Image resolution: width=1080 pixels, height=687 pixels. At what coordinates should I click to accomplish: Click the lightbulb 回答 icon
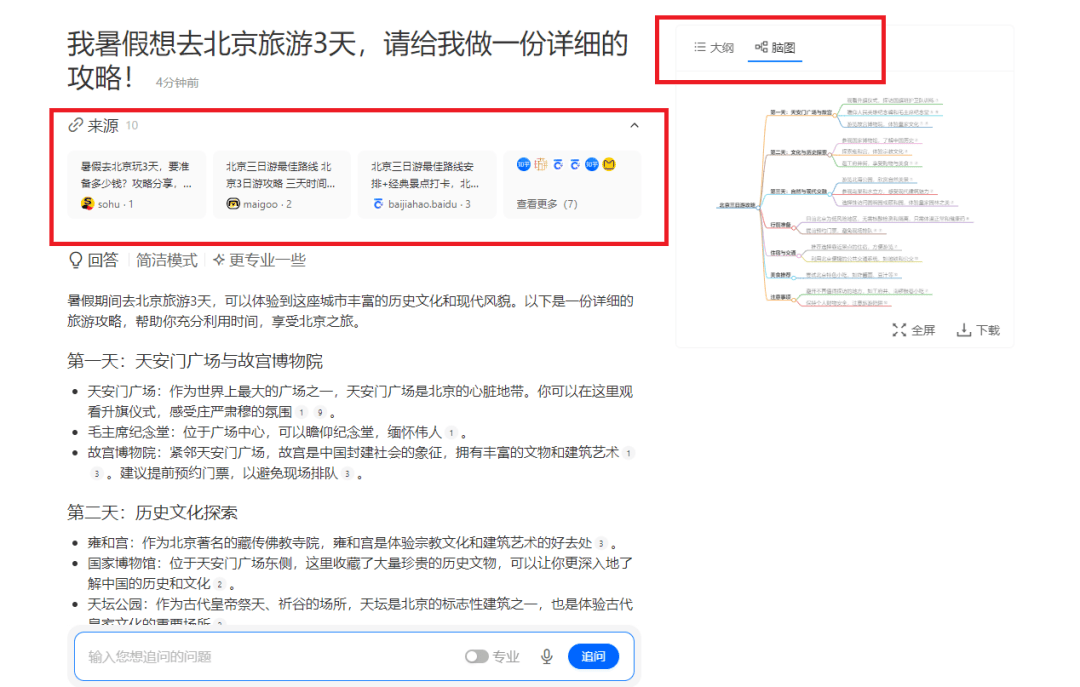pos(75,260)
